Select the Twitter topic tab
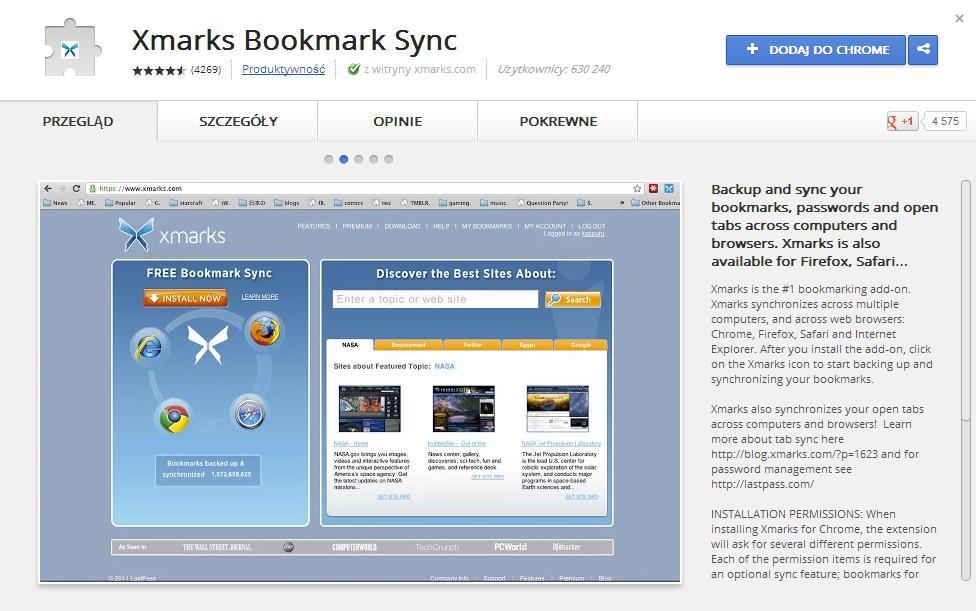 tap(472, 345)
